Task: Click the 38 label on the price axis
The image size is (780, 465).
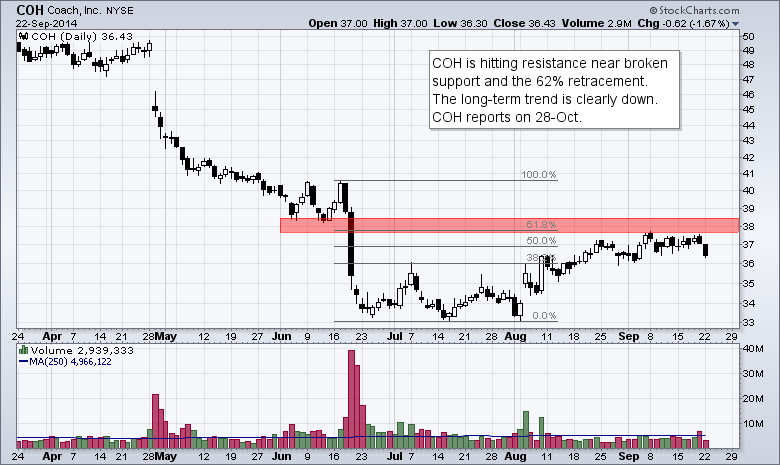Action: point(748,226)
